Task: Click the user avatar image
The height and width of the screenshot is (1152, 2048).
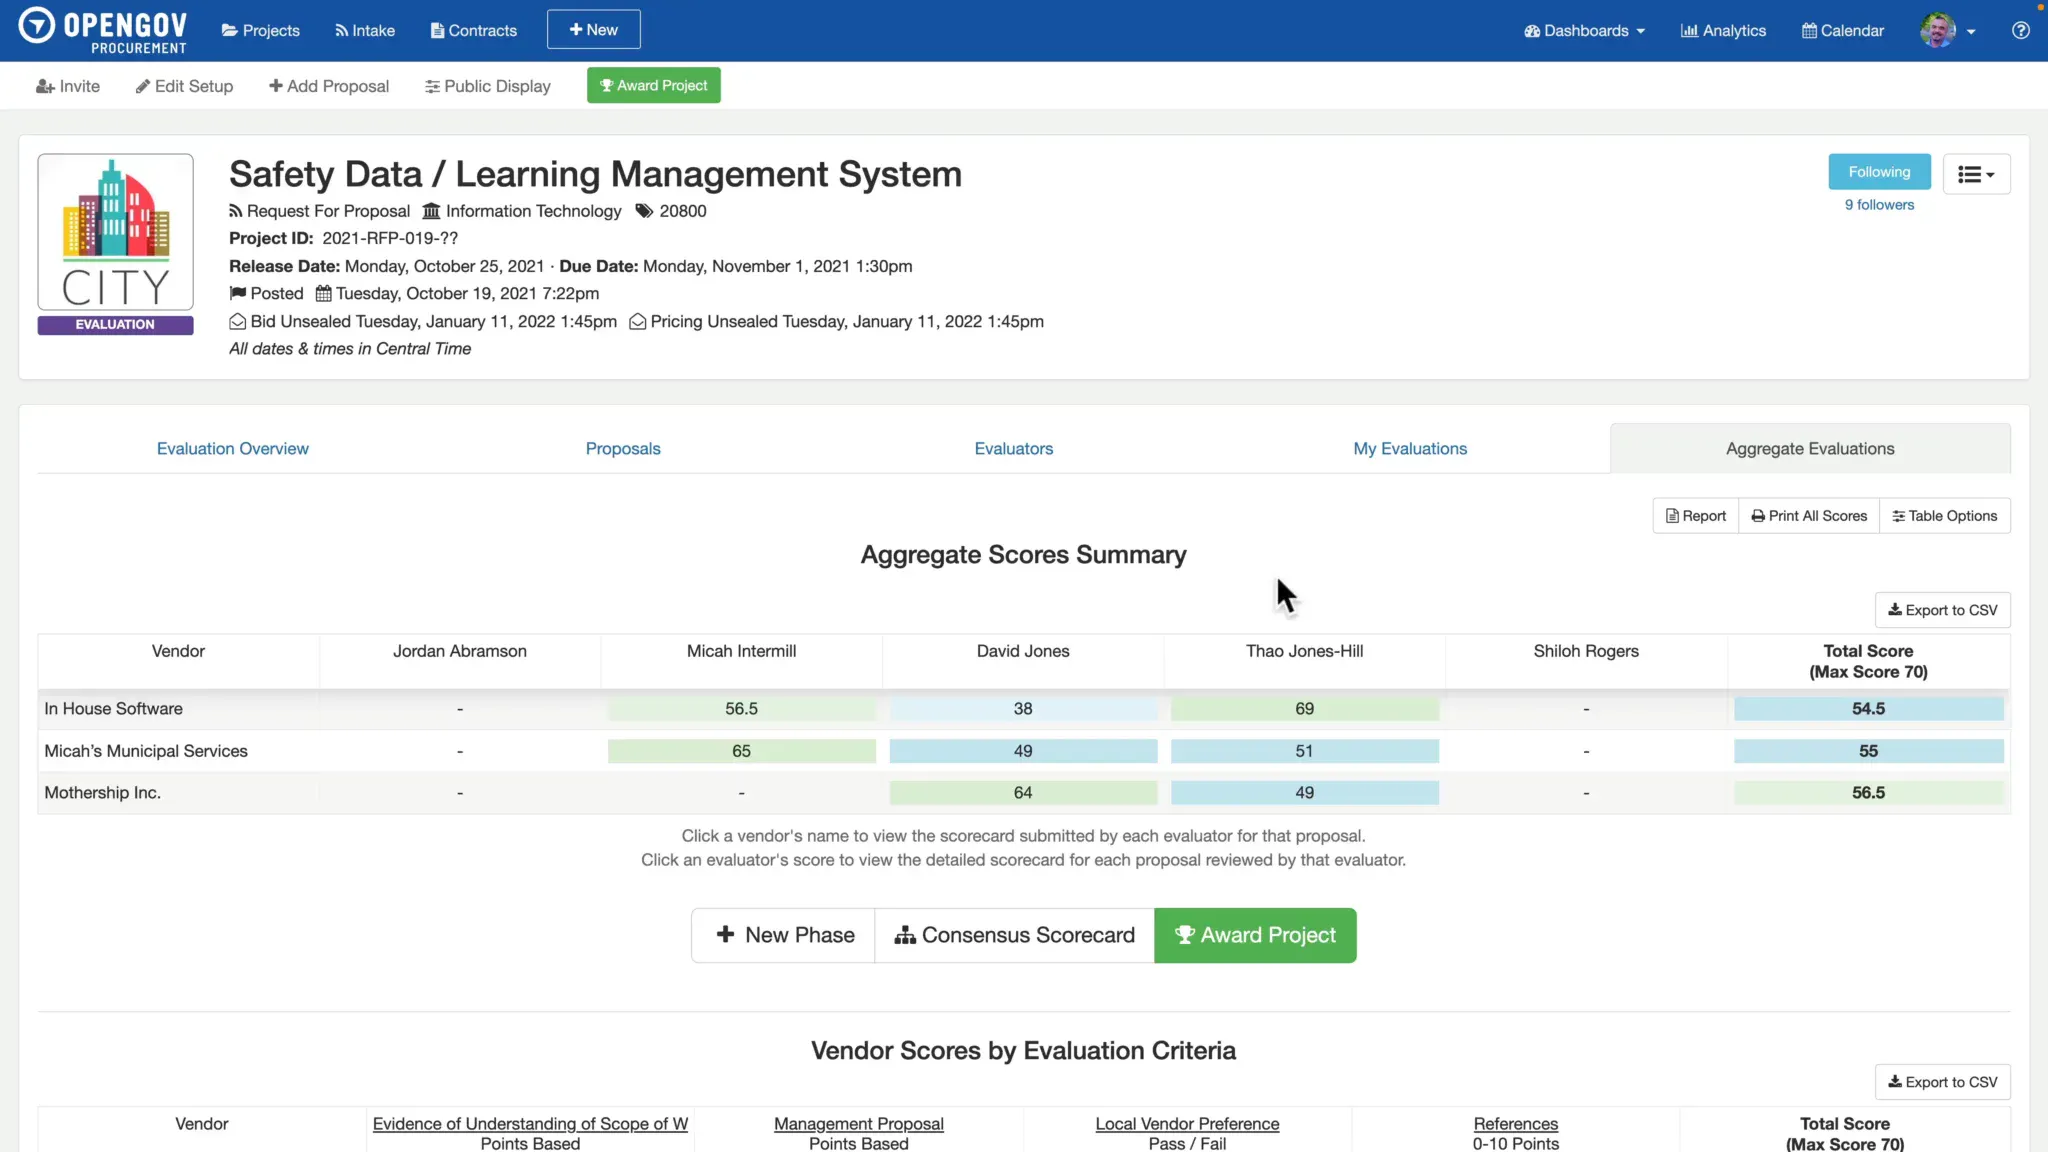Action: (x=1937, y=30)
